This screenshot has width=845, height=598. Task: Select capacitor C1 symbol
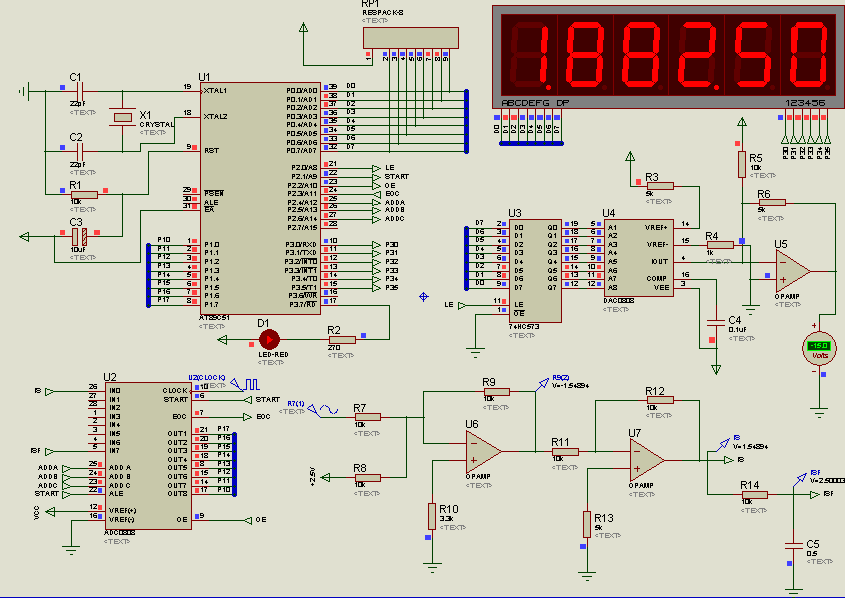tap(78, 92)
